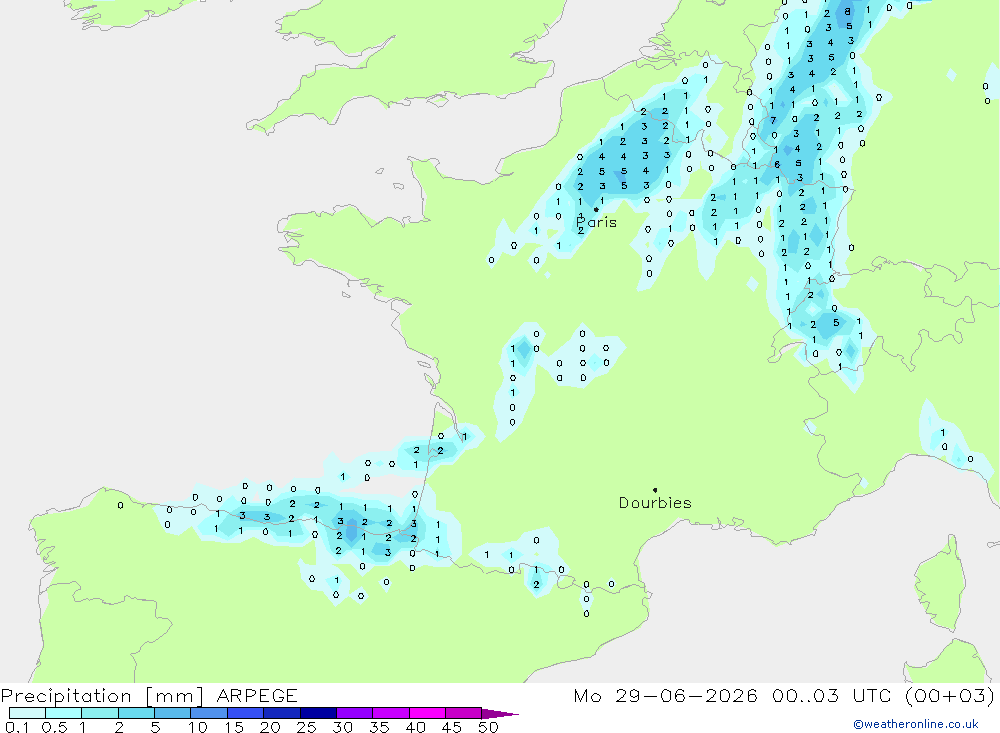The height and width of the screenshot is (733, 1000).
Task: Select the 35–40 mm legend swatch
Action: [390, 713]
